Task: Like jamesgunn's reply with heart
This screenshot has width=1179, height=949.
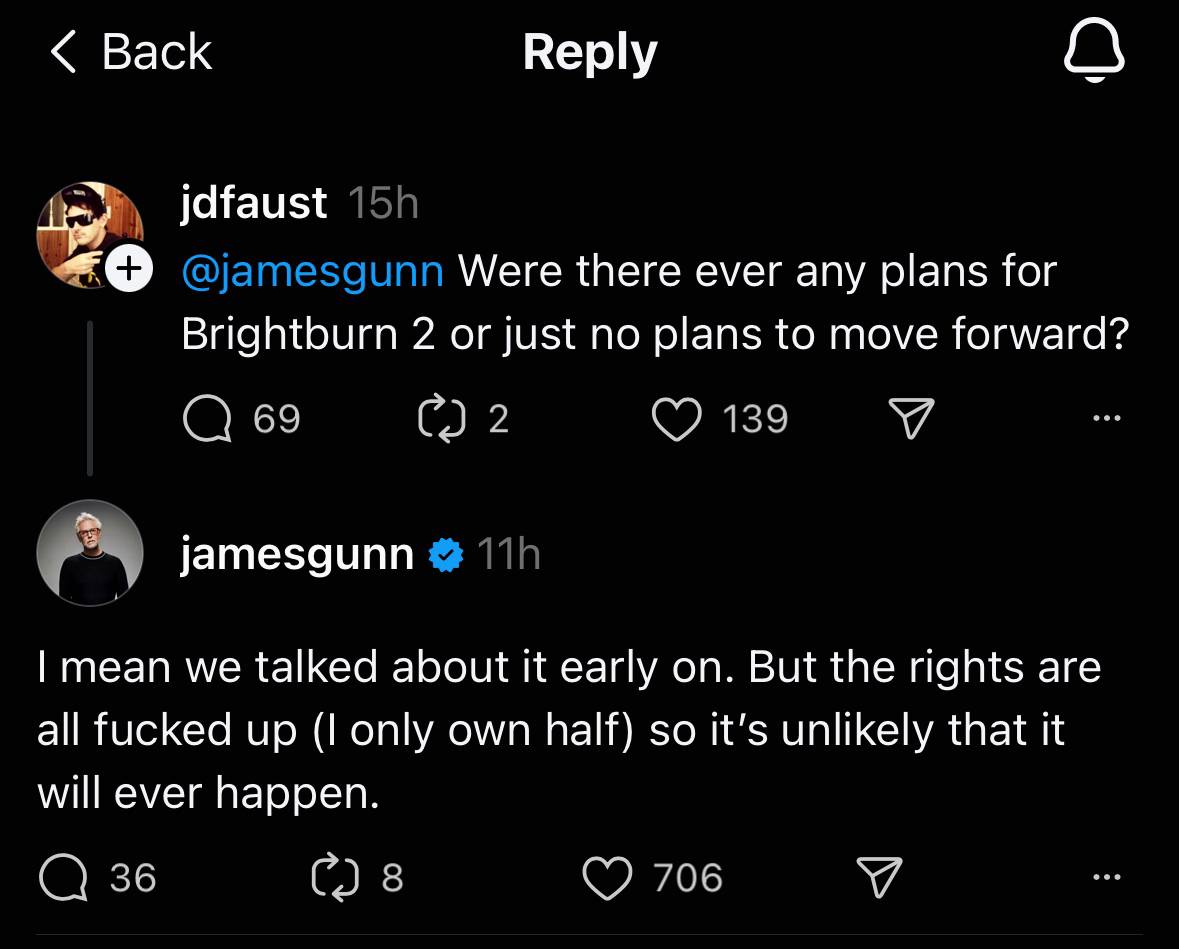Action: pyautogui.click(x=608, y=877)
